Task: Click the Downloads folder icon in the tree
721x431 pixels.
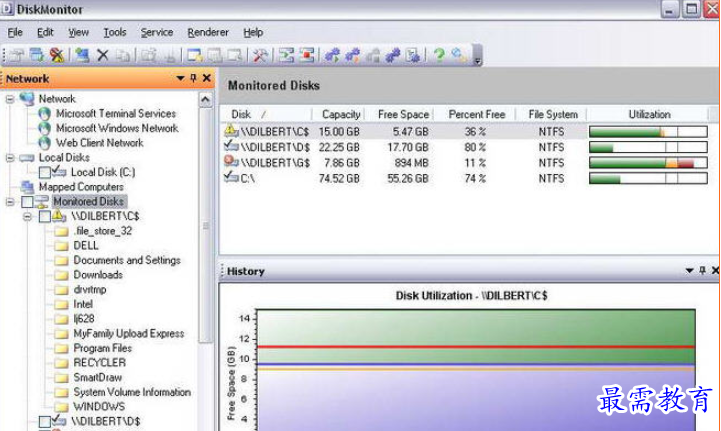Action: pos(61,275)
